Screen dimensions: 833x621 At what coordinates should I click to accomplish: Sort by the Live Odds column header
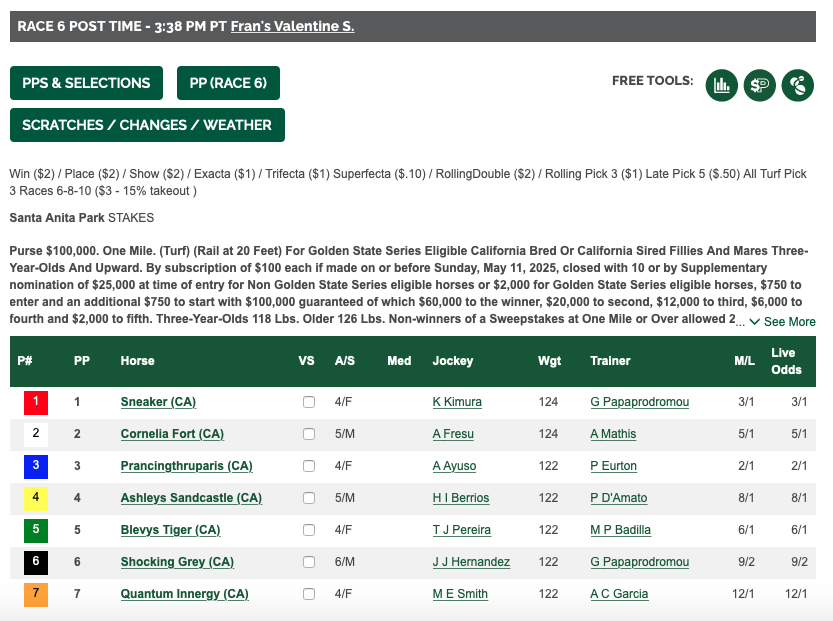[x=786, y=361]
